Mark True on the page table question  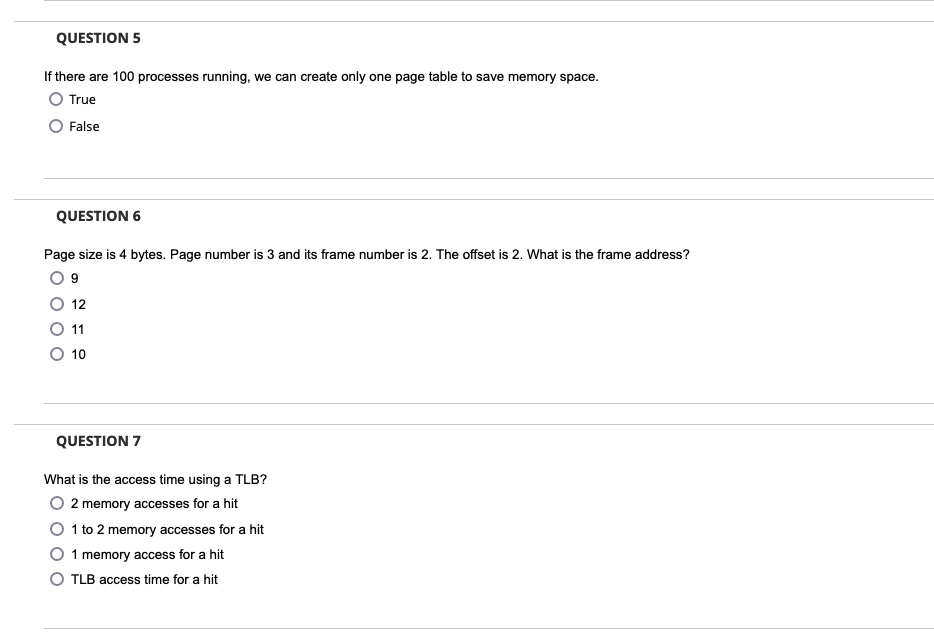pyautogui.click(x=56, y=99)
